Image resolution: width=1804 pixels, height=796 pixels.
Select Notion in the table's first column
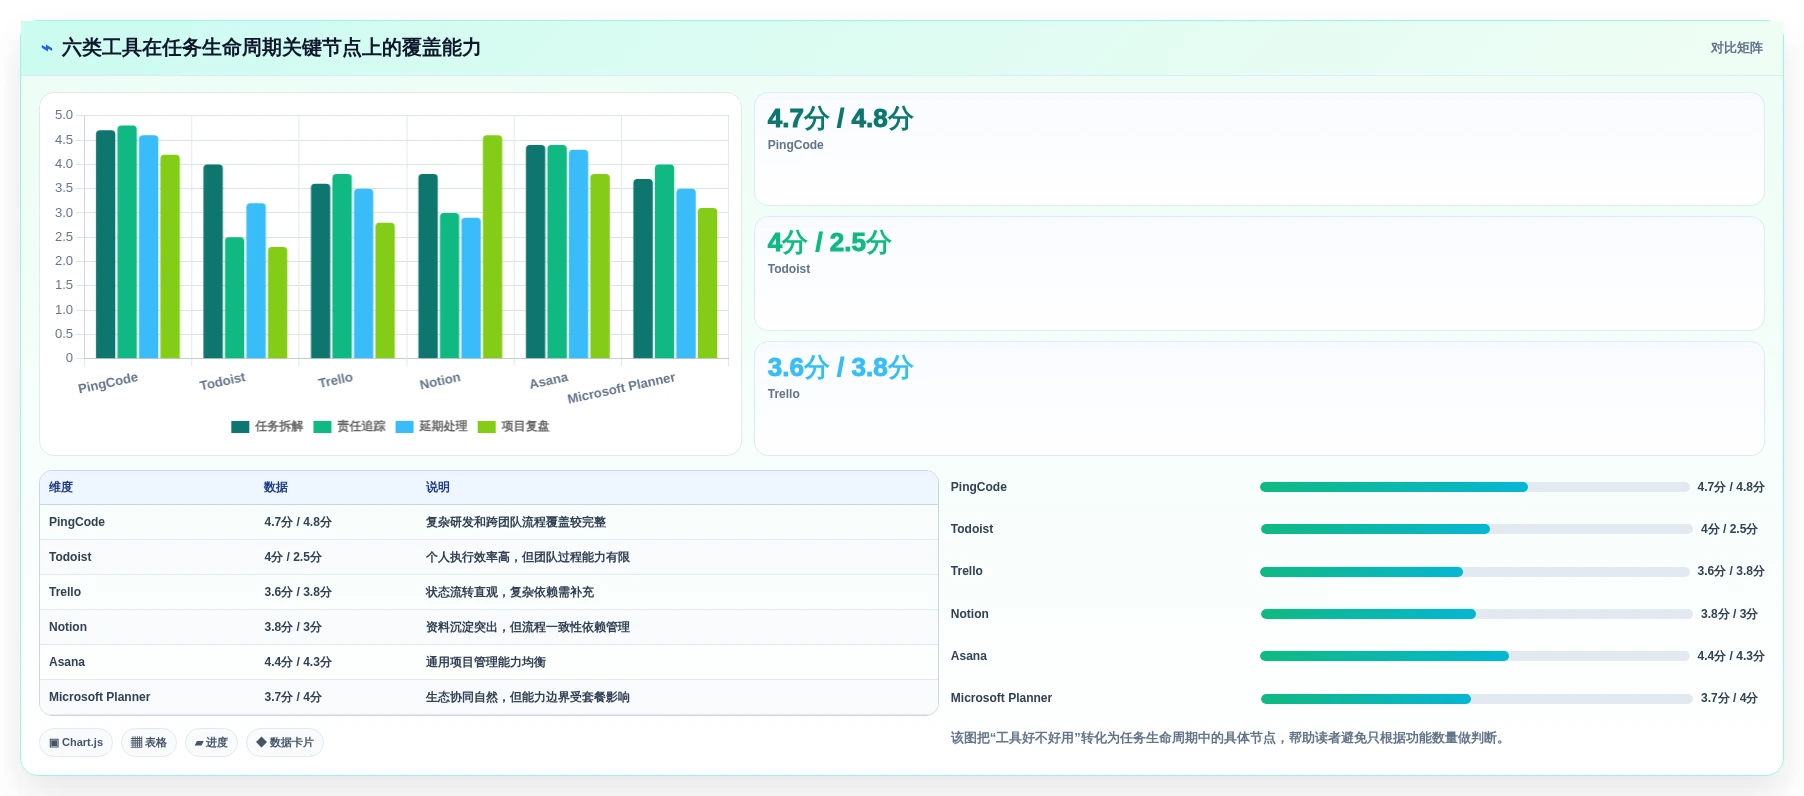coord(68,627)
